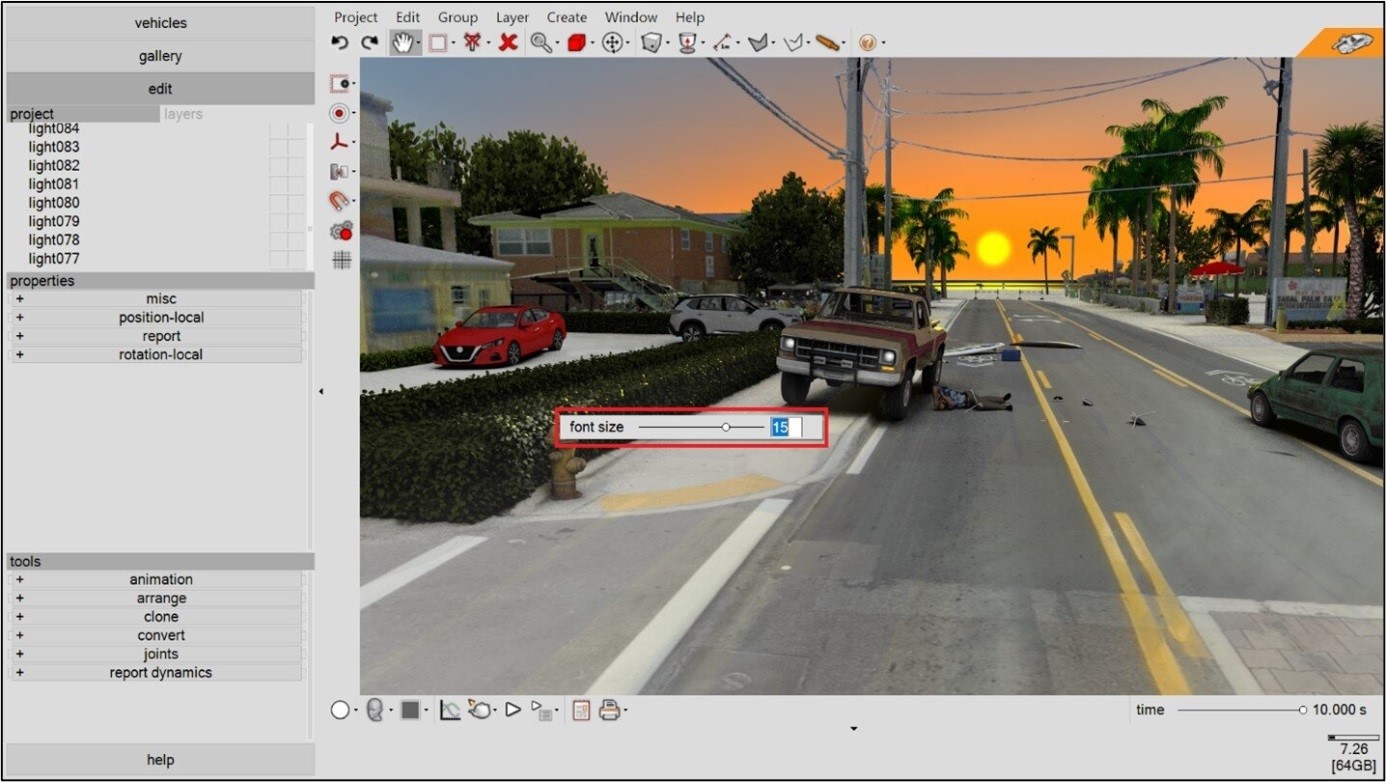Screen dimensions: 1386x782
Task: Click the vehicles button
Action: [160, 23]
